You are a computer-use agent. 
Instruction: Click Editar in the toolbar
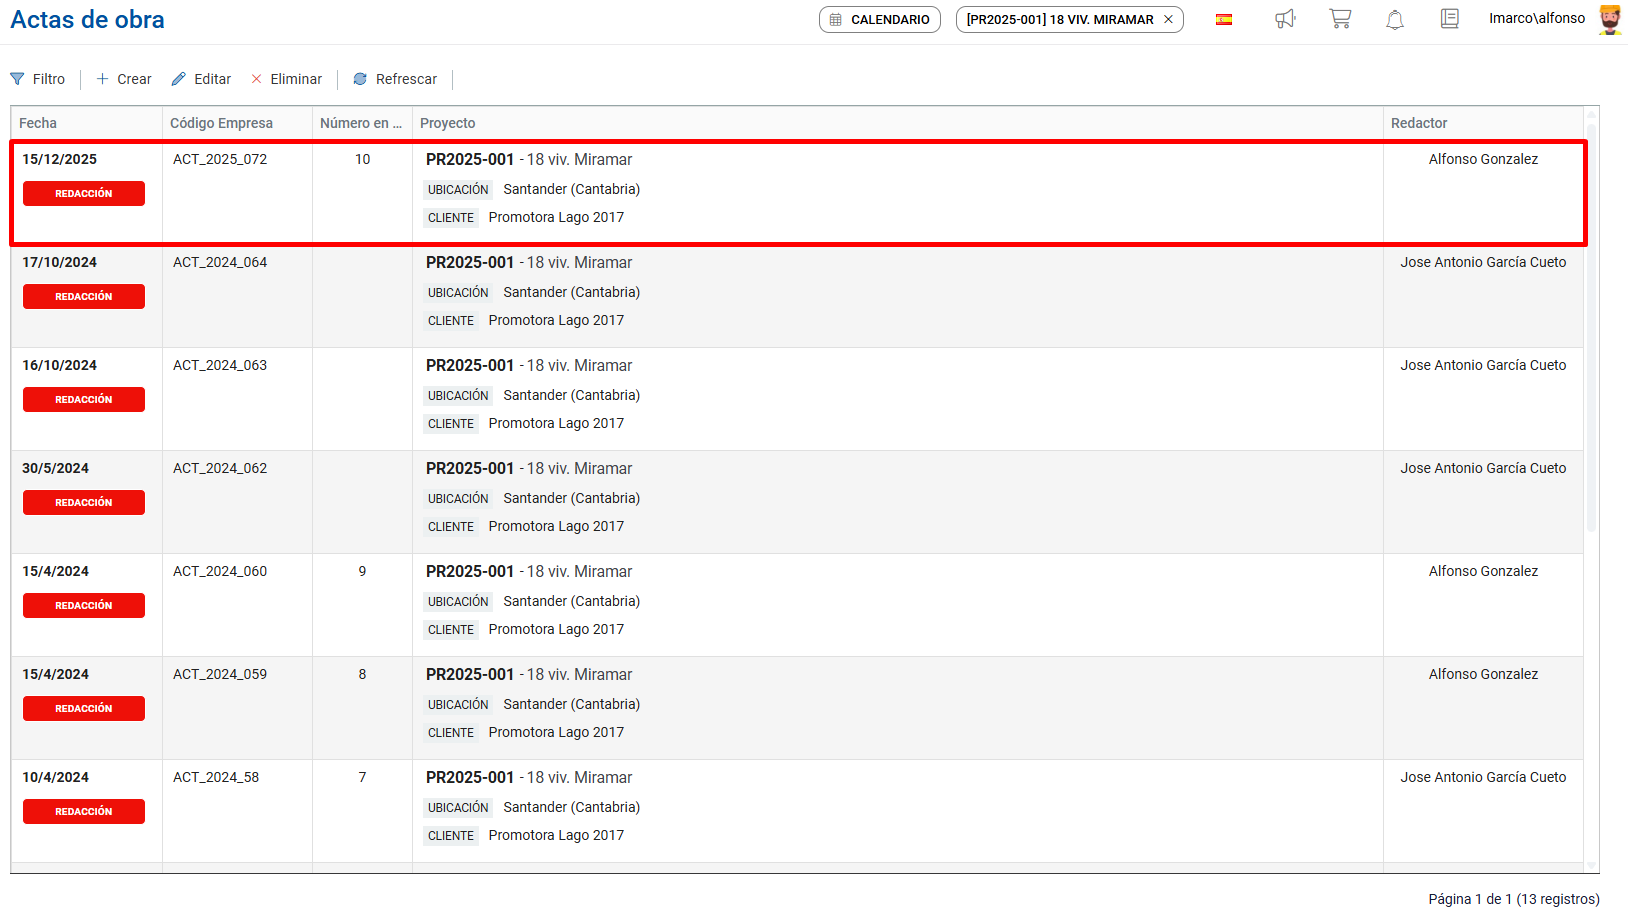(201, 79)
